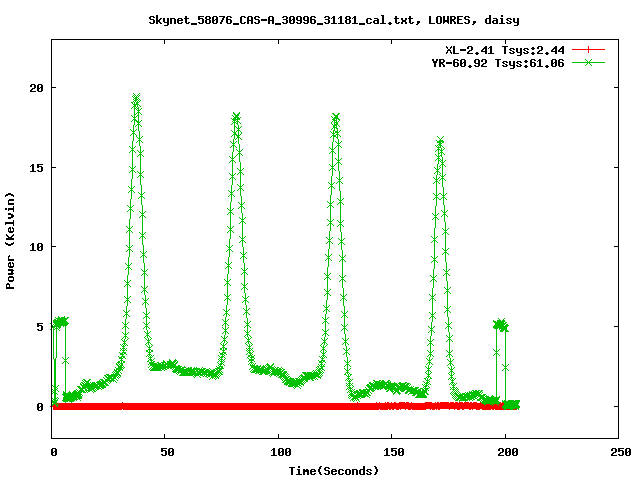Click the XL-2.41 Tsys:2.44 legend entry
The height and width of the screenshot is (480, 640).
coord(504,50)
